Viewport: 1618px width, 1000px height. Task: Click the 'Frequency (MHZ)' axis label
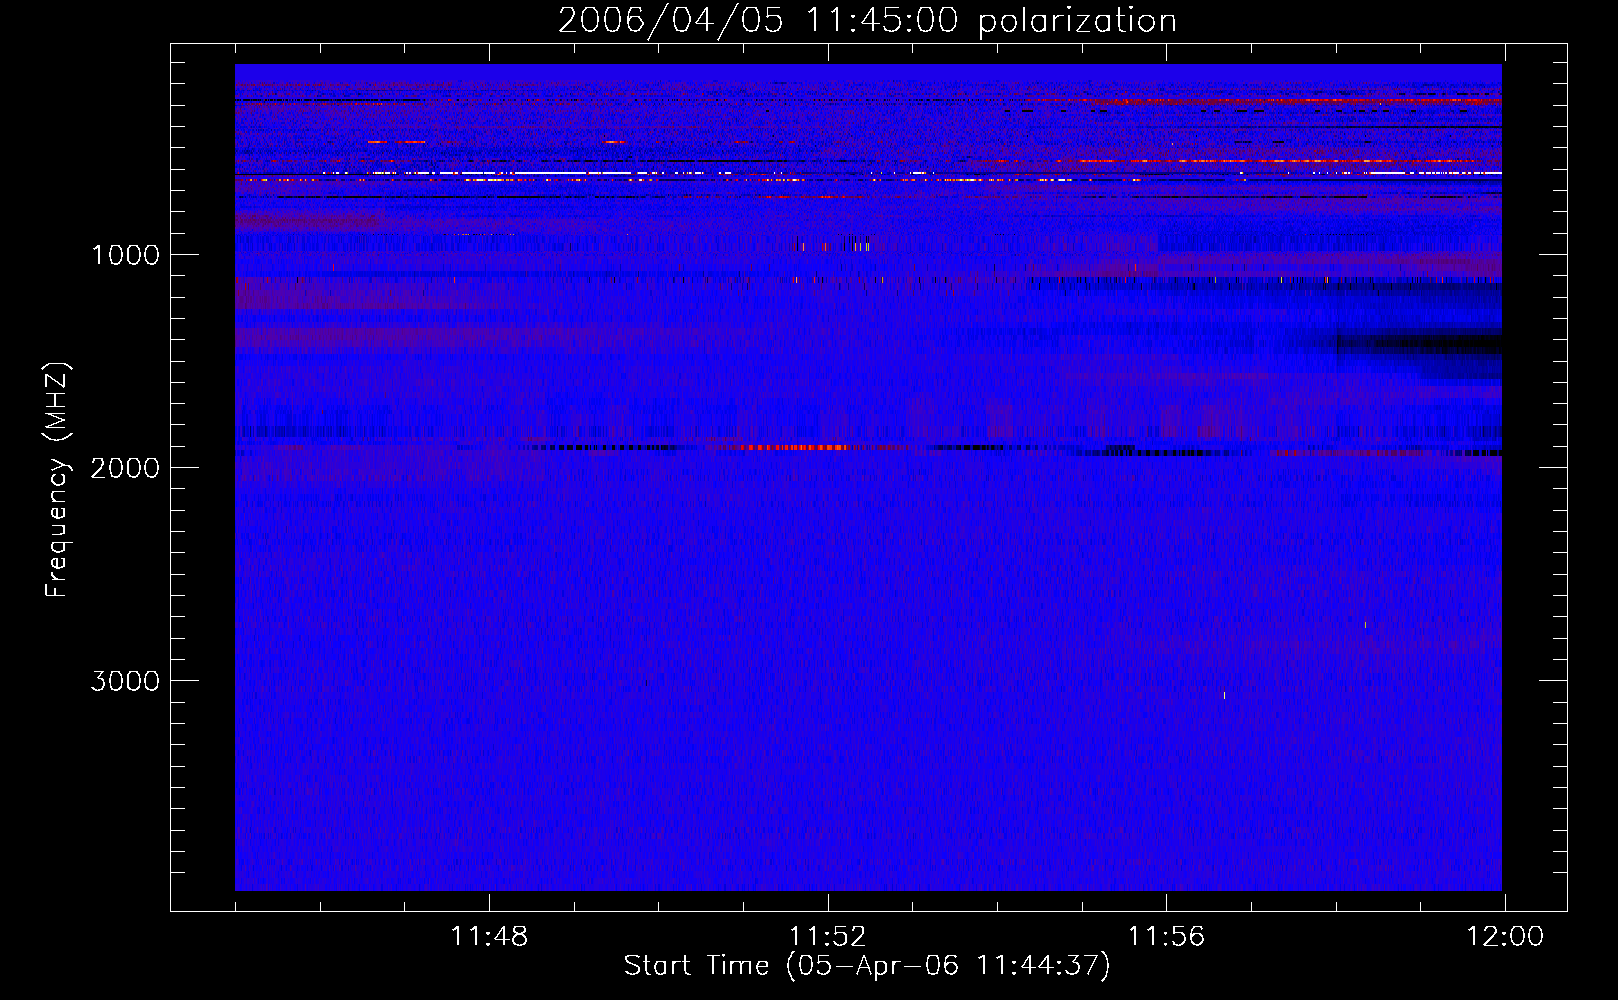[x=58, y=480]
